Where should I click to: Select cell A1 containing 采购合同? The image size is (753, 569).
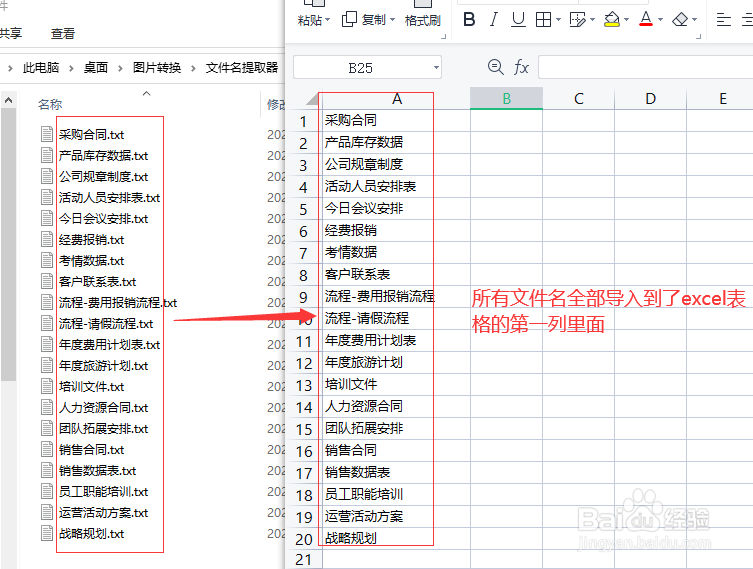click(396, 121)
